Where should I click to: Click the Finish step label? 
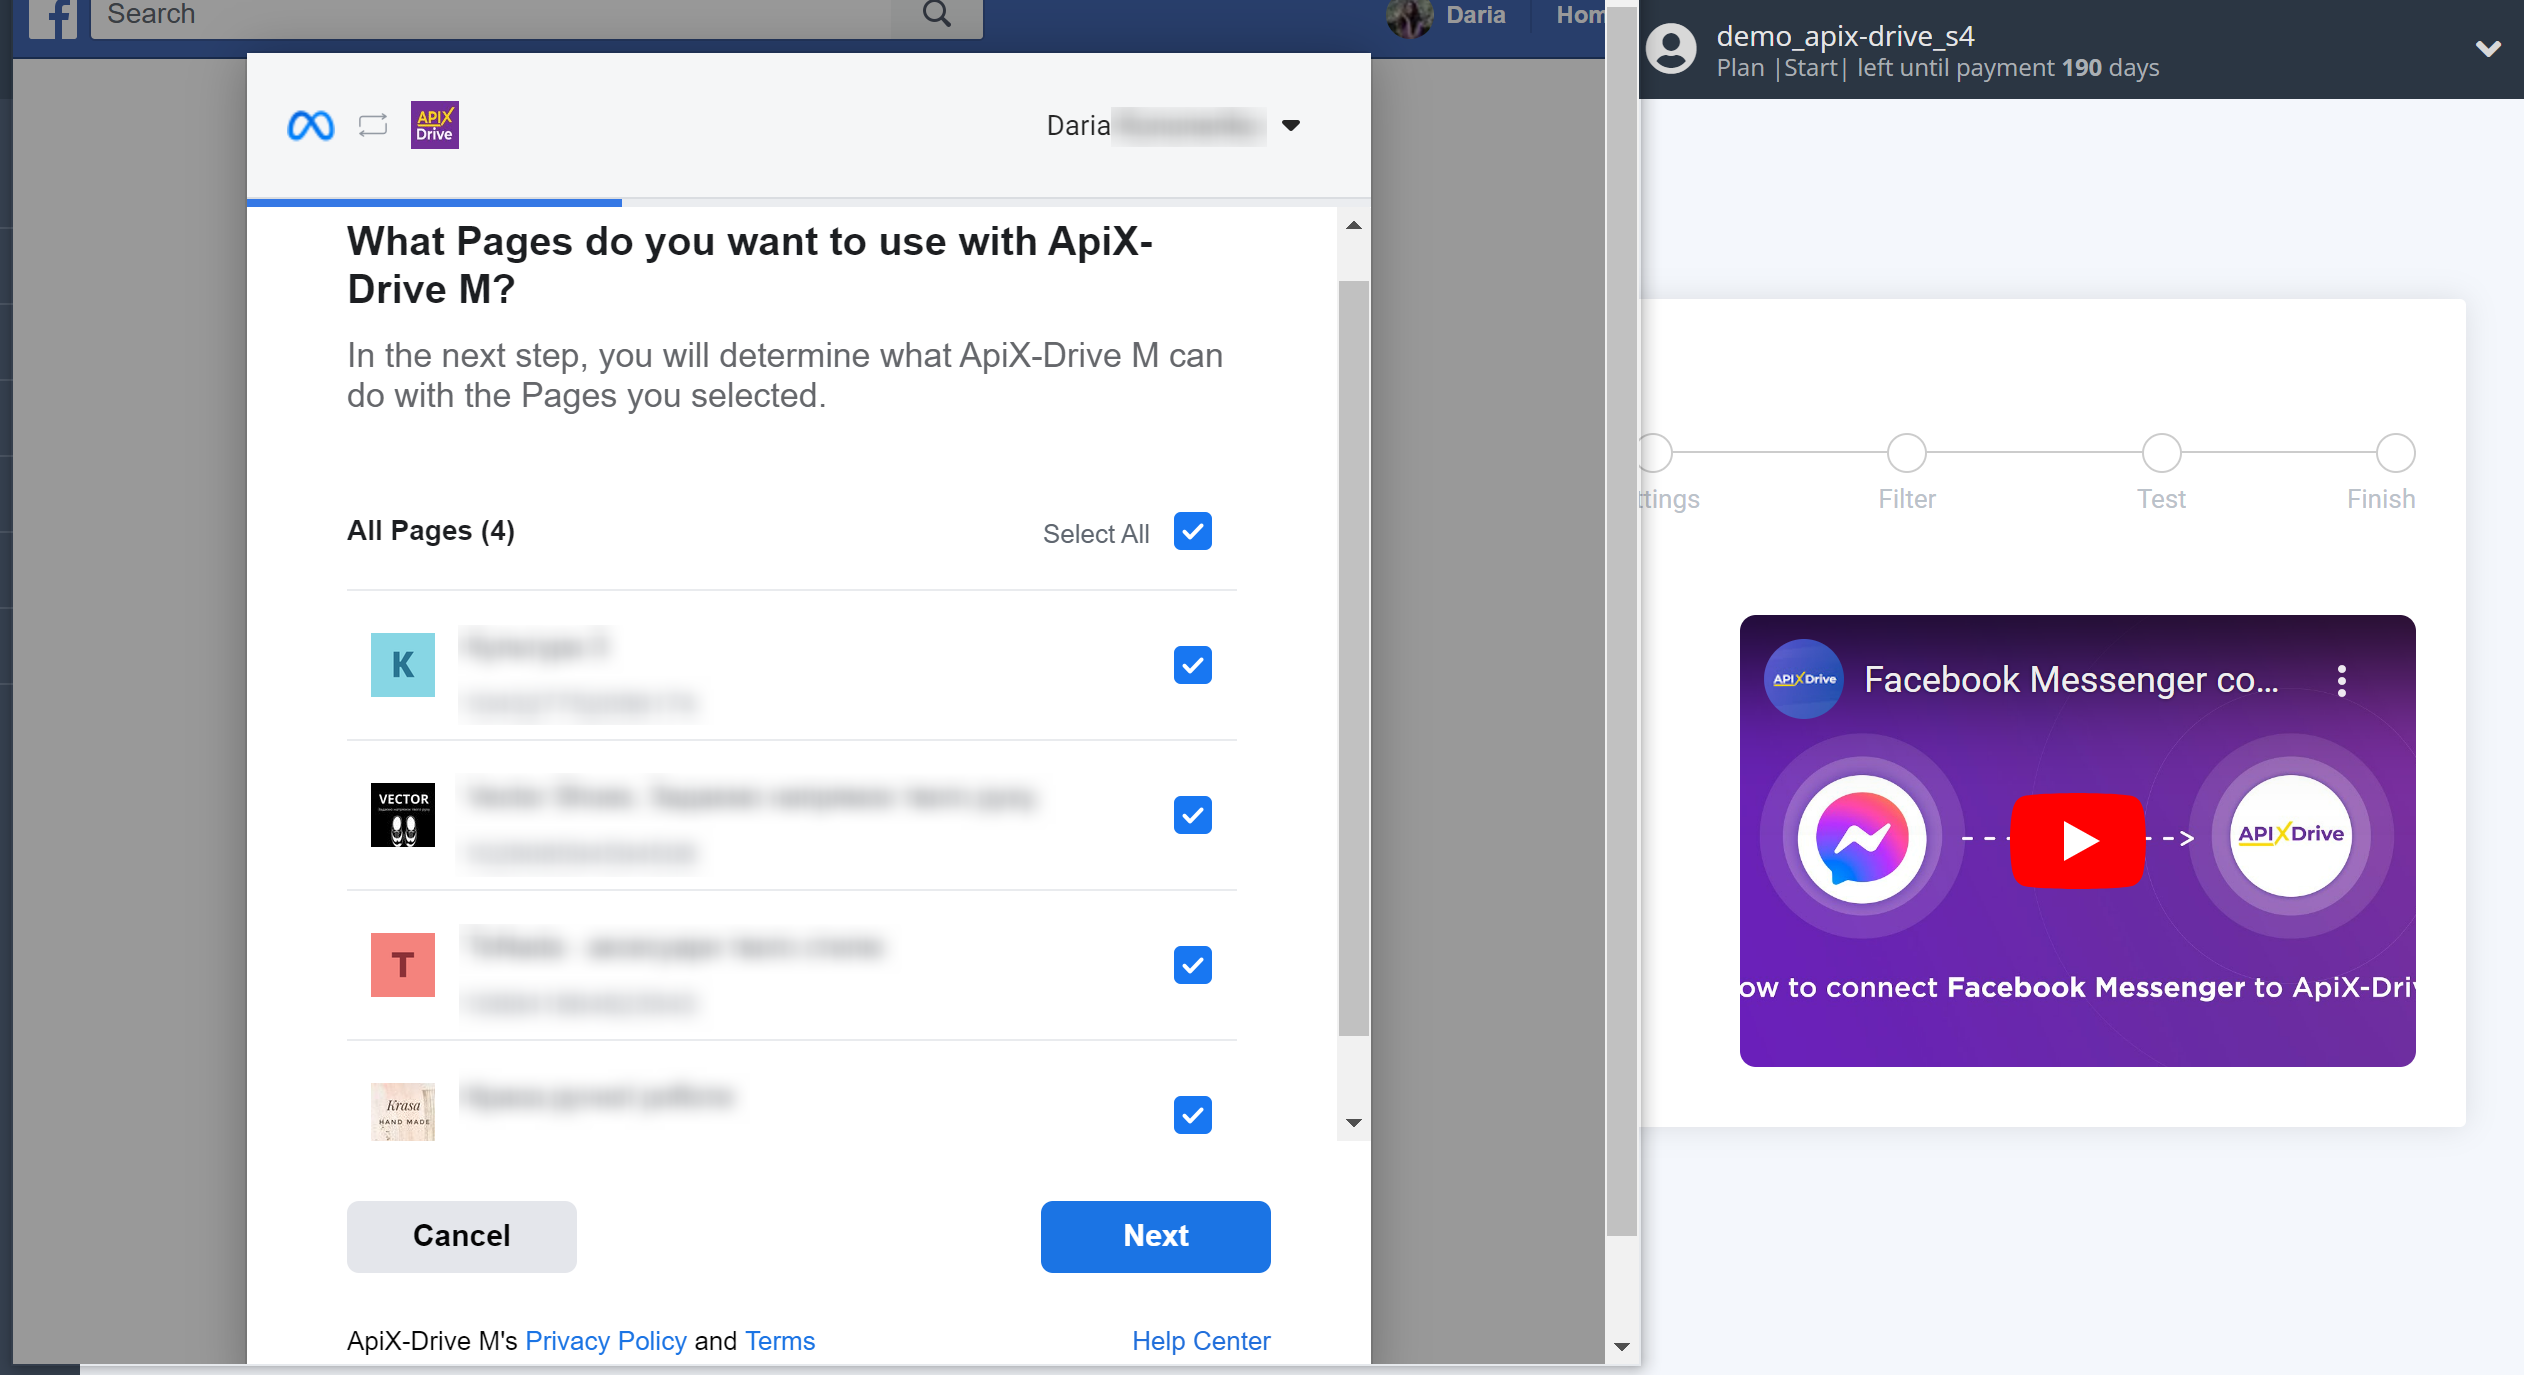pos(2381,499)
